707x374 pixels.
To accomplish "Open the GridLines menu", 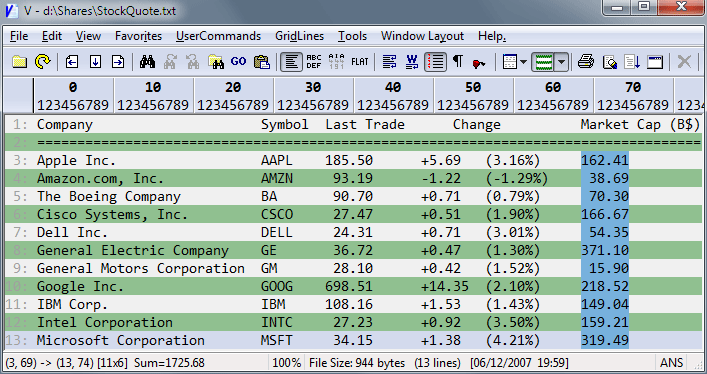I will [x=299, y=36].
